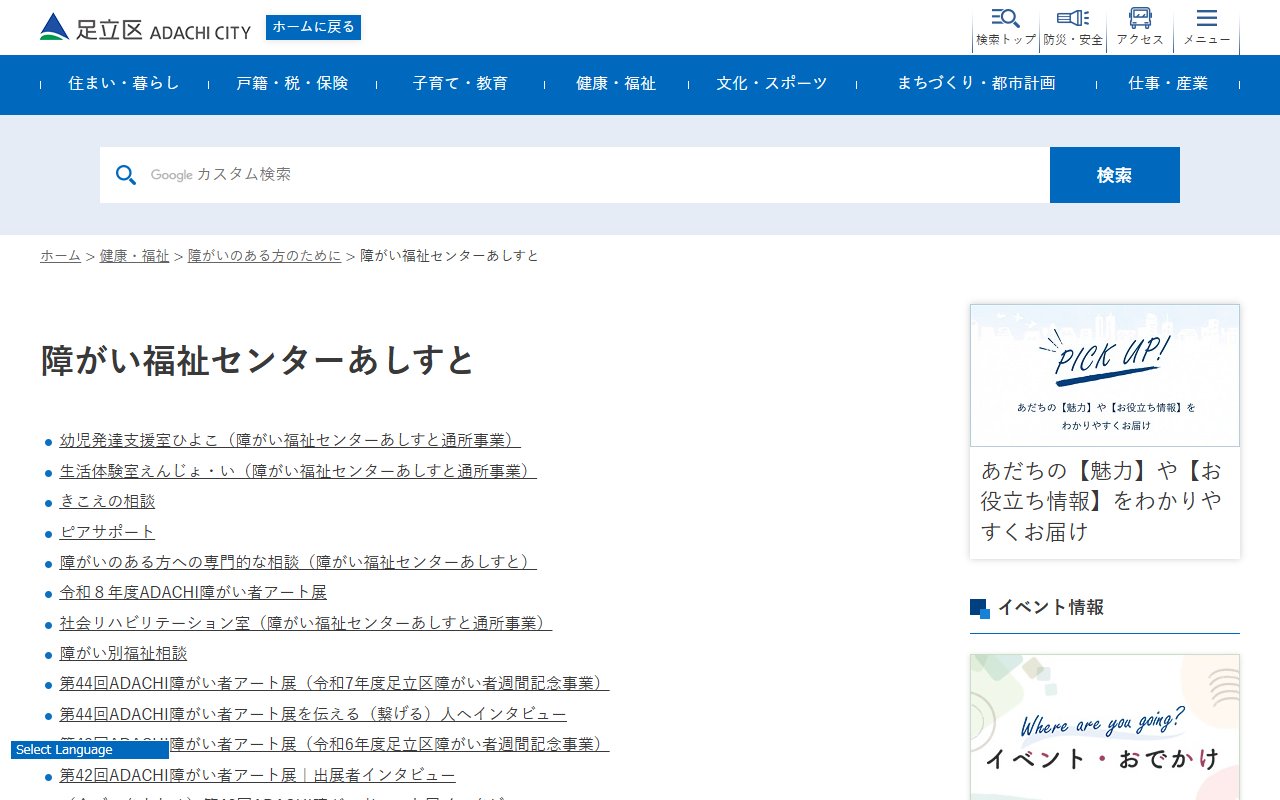
Task: Open 障がい別福祉相談 link
Action: click(123, 653)
